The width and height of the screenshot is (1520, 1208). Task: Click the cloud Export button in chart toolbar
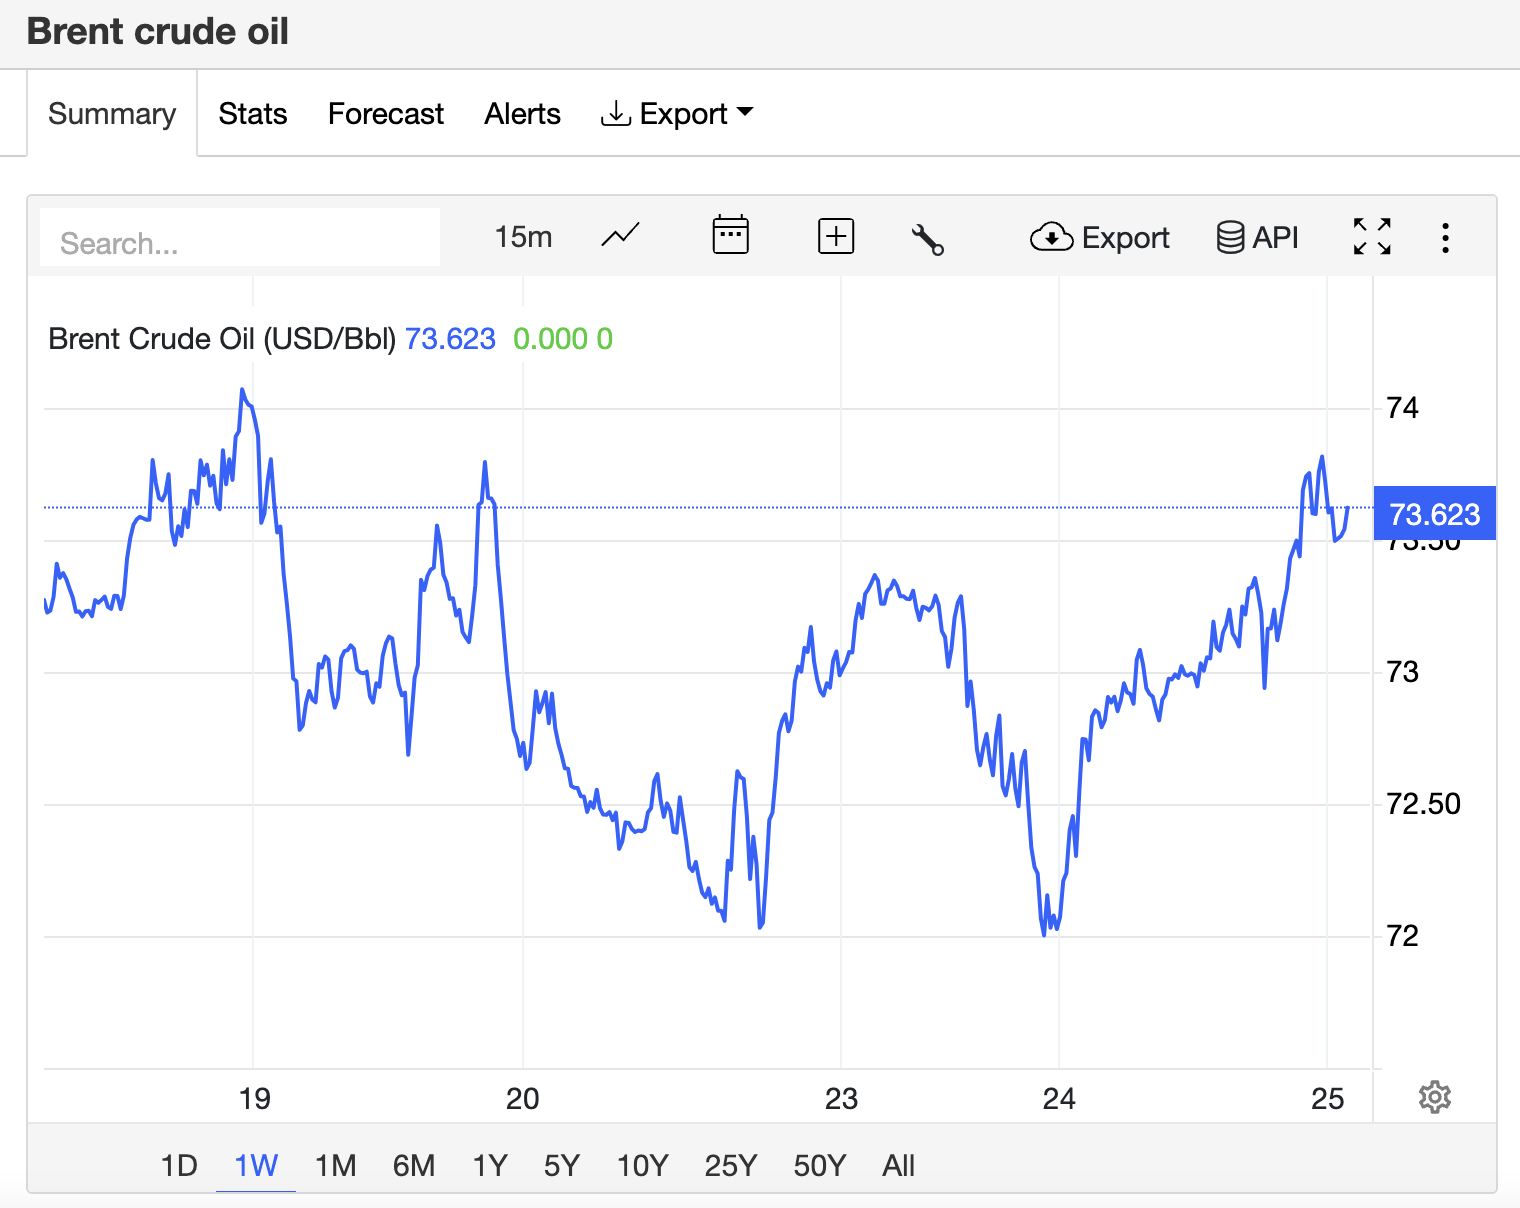(x=1100, y=238)
